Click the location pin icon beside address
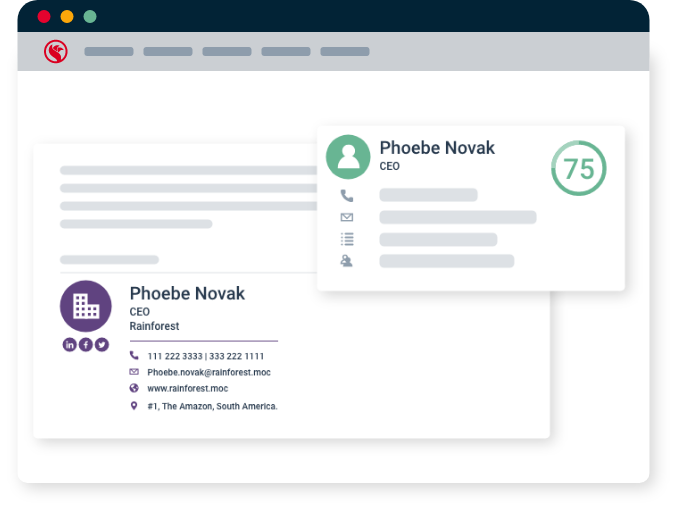Screen dimensions: 677x511 point(134,406)
